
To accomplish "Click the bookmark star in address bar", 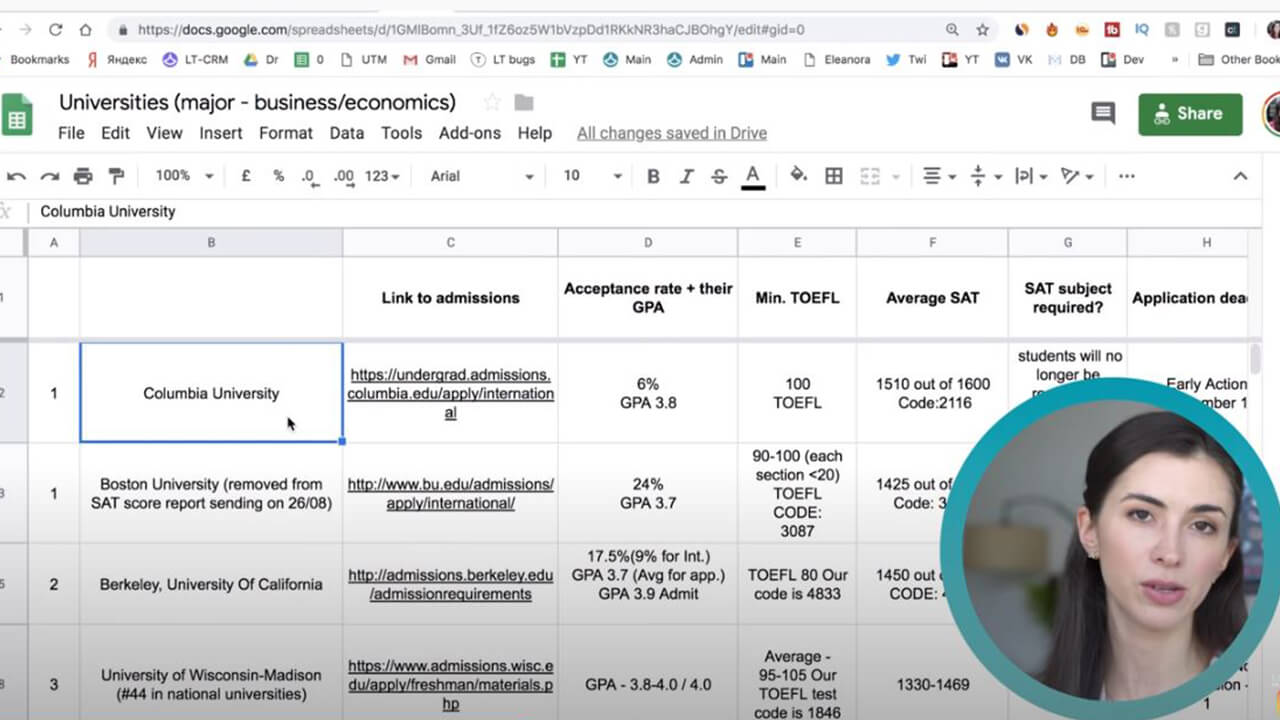I will coord(982,30).
